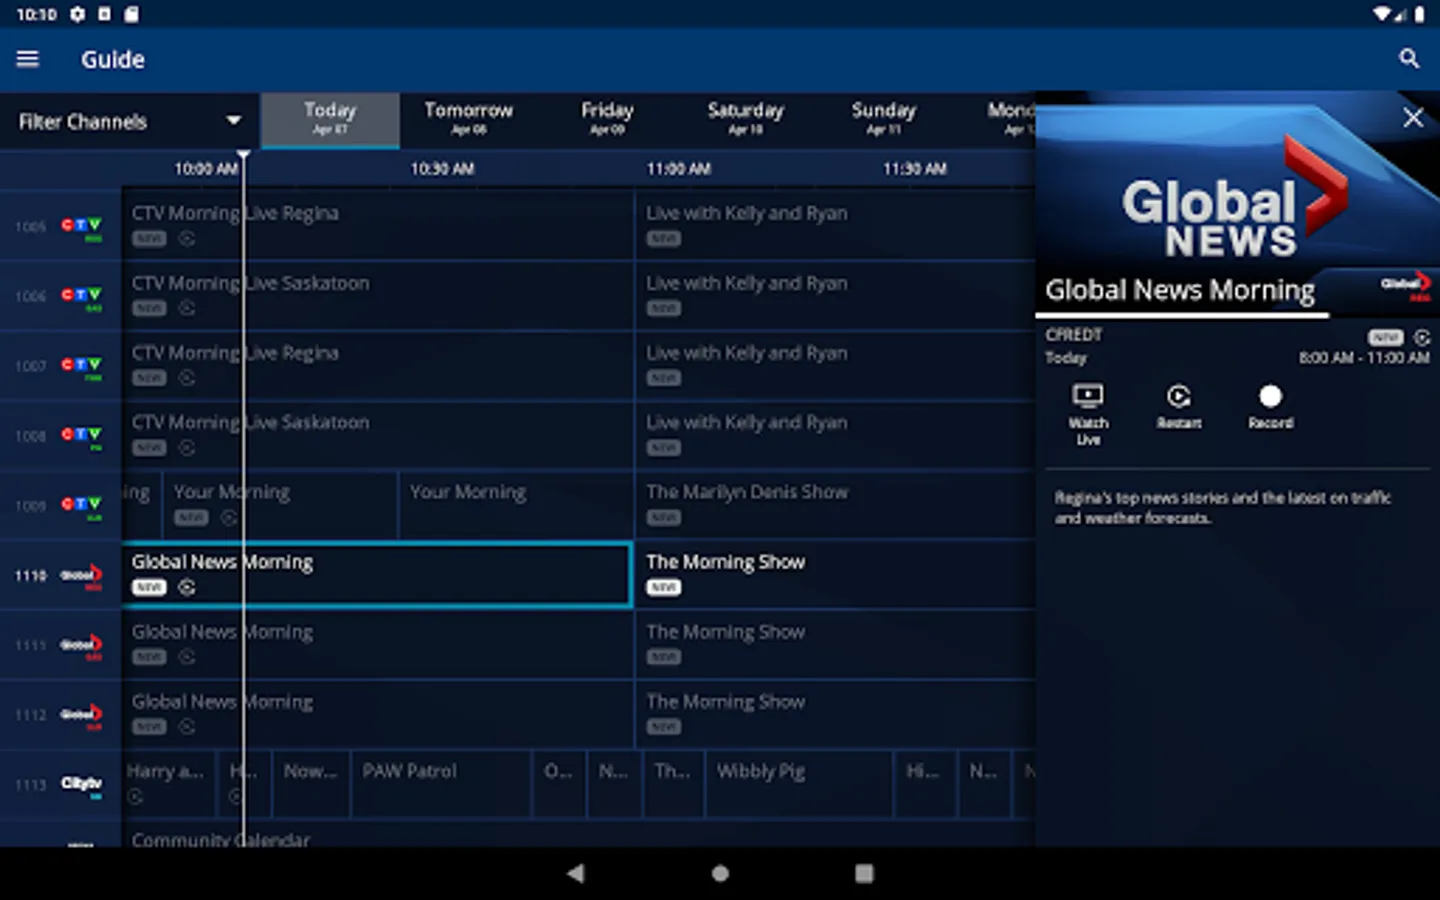Select the Global logo for channel 1110
1440x900 pixels.
pyautogui.click(x=82, y=576)
